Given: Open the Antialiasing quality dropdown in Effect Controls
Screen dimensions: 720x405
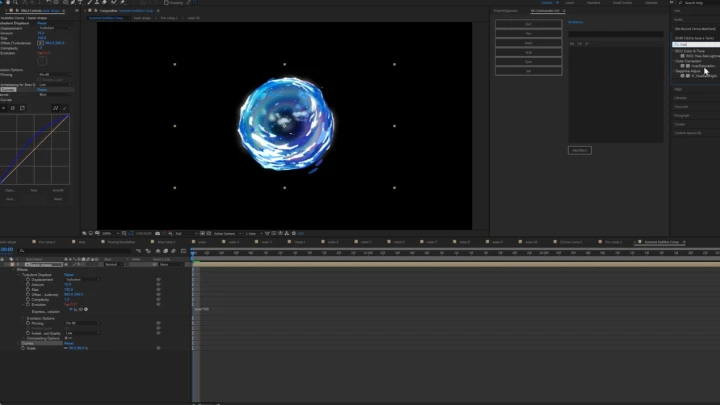Looking at the screenshot, I should click(55, 84).
